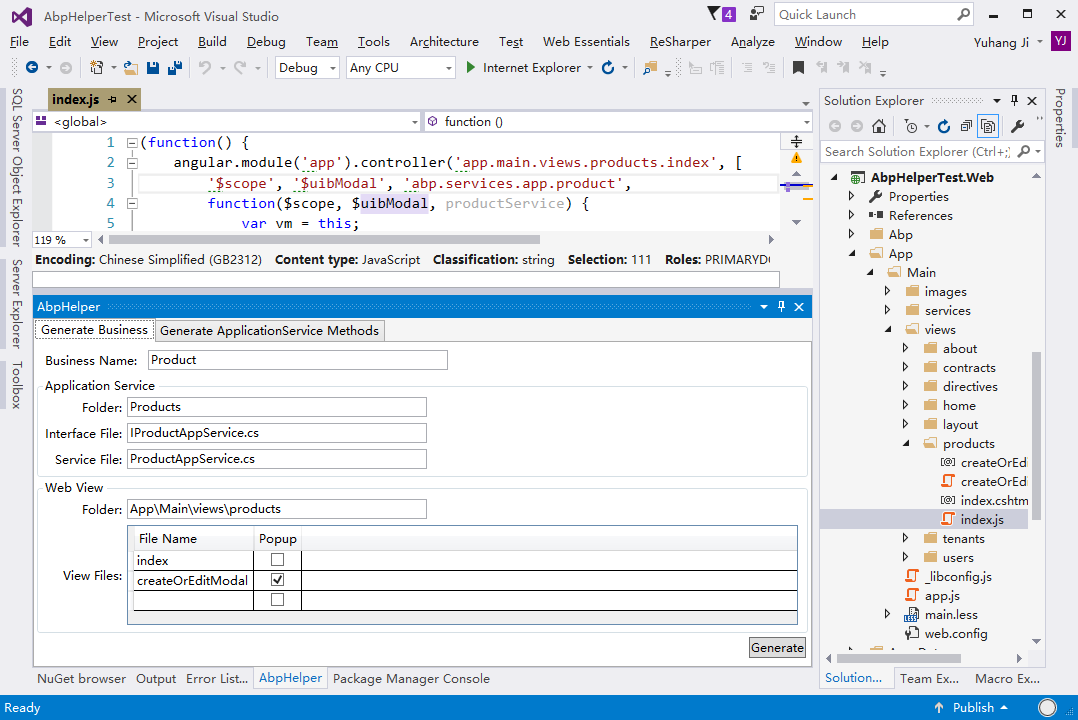Viewport: 1078px width, 720px height.
Task: Check the Popup box for index
Action: (277, 560)
